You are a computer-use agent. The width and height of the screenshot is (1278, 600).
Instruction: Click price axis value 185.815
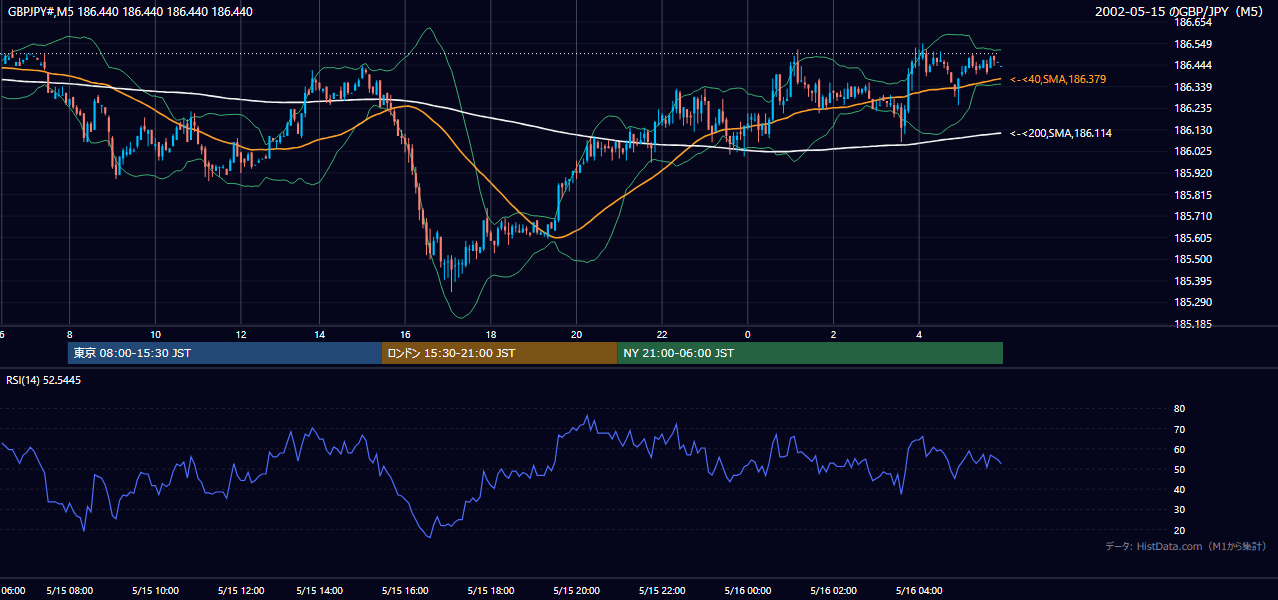1192,195
